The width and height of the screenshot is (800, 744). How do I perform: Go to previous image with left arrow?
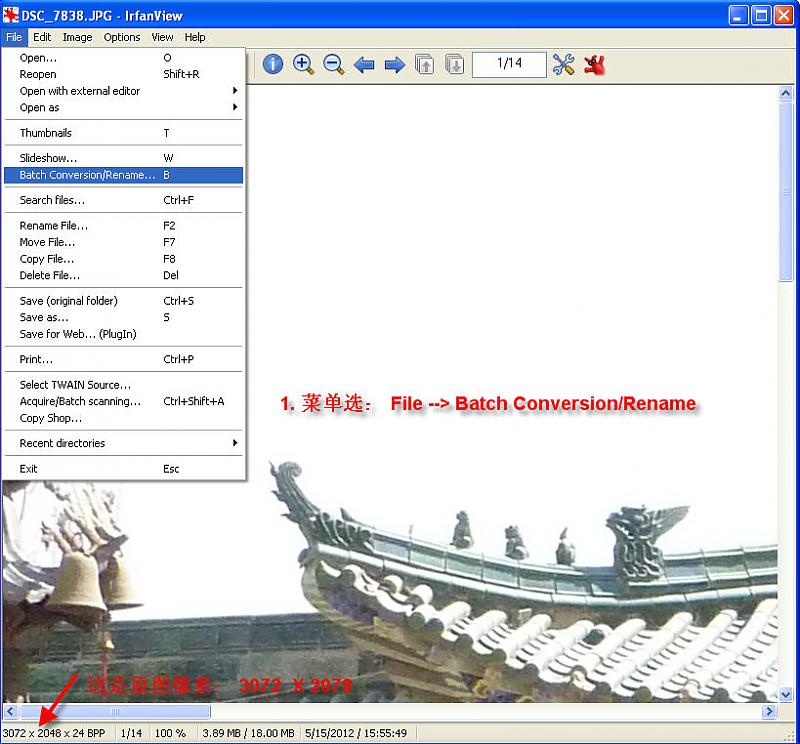(x=364, y=65)
